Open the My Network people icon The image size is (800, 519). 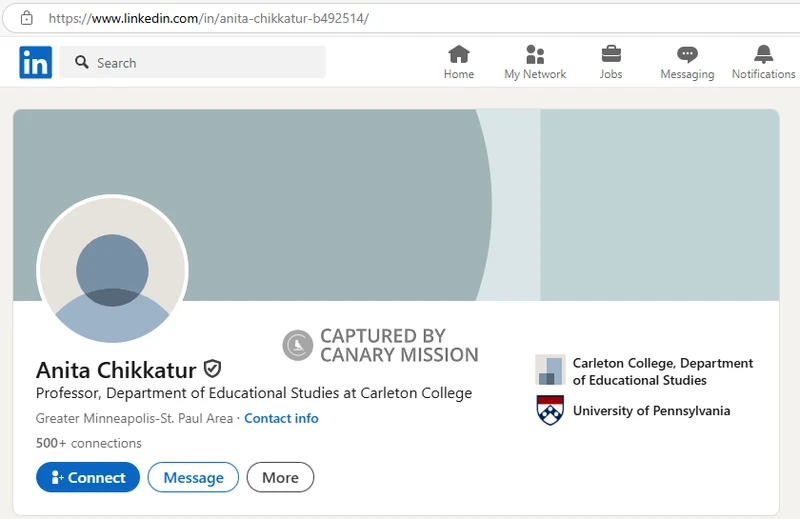click(x=535, y=54)
